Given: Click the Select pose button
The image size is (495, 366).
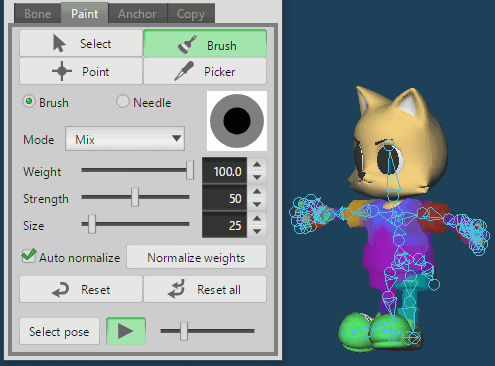Looking at the screenshot, I should [x=59, y=331].
